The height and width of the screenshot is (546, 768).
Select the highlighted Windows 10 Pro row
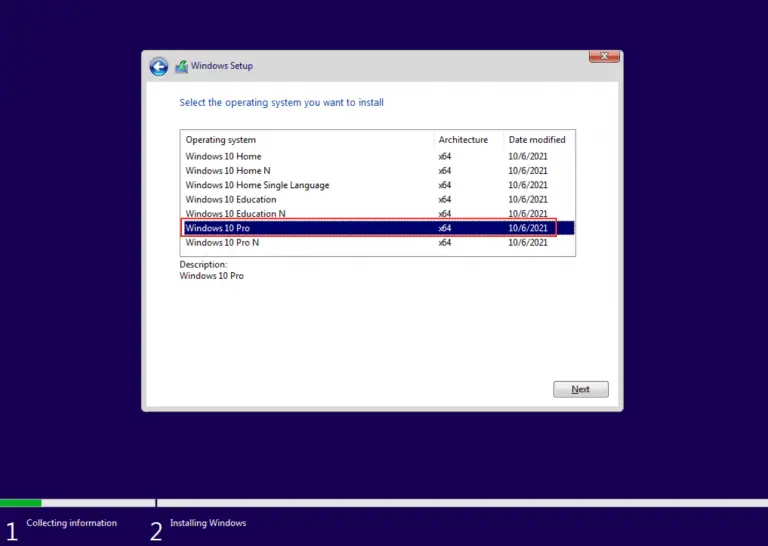click(378, 228)
